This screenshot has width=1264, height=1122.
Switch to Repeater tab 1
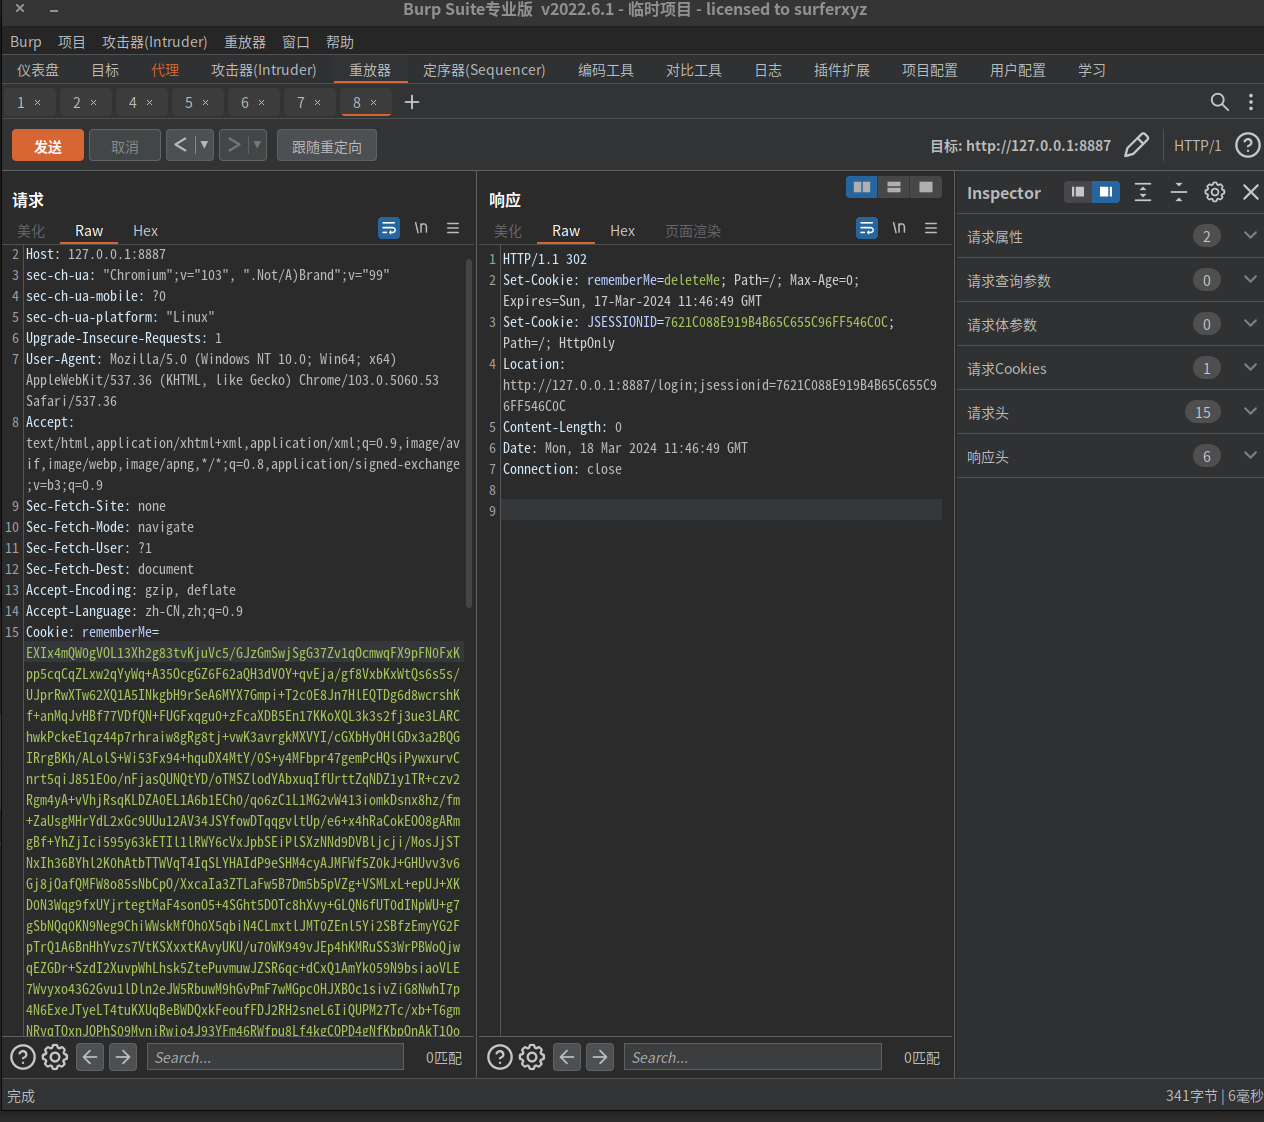pyautogui.click(x=20, y=102)
